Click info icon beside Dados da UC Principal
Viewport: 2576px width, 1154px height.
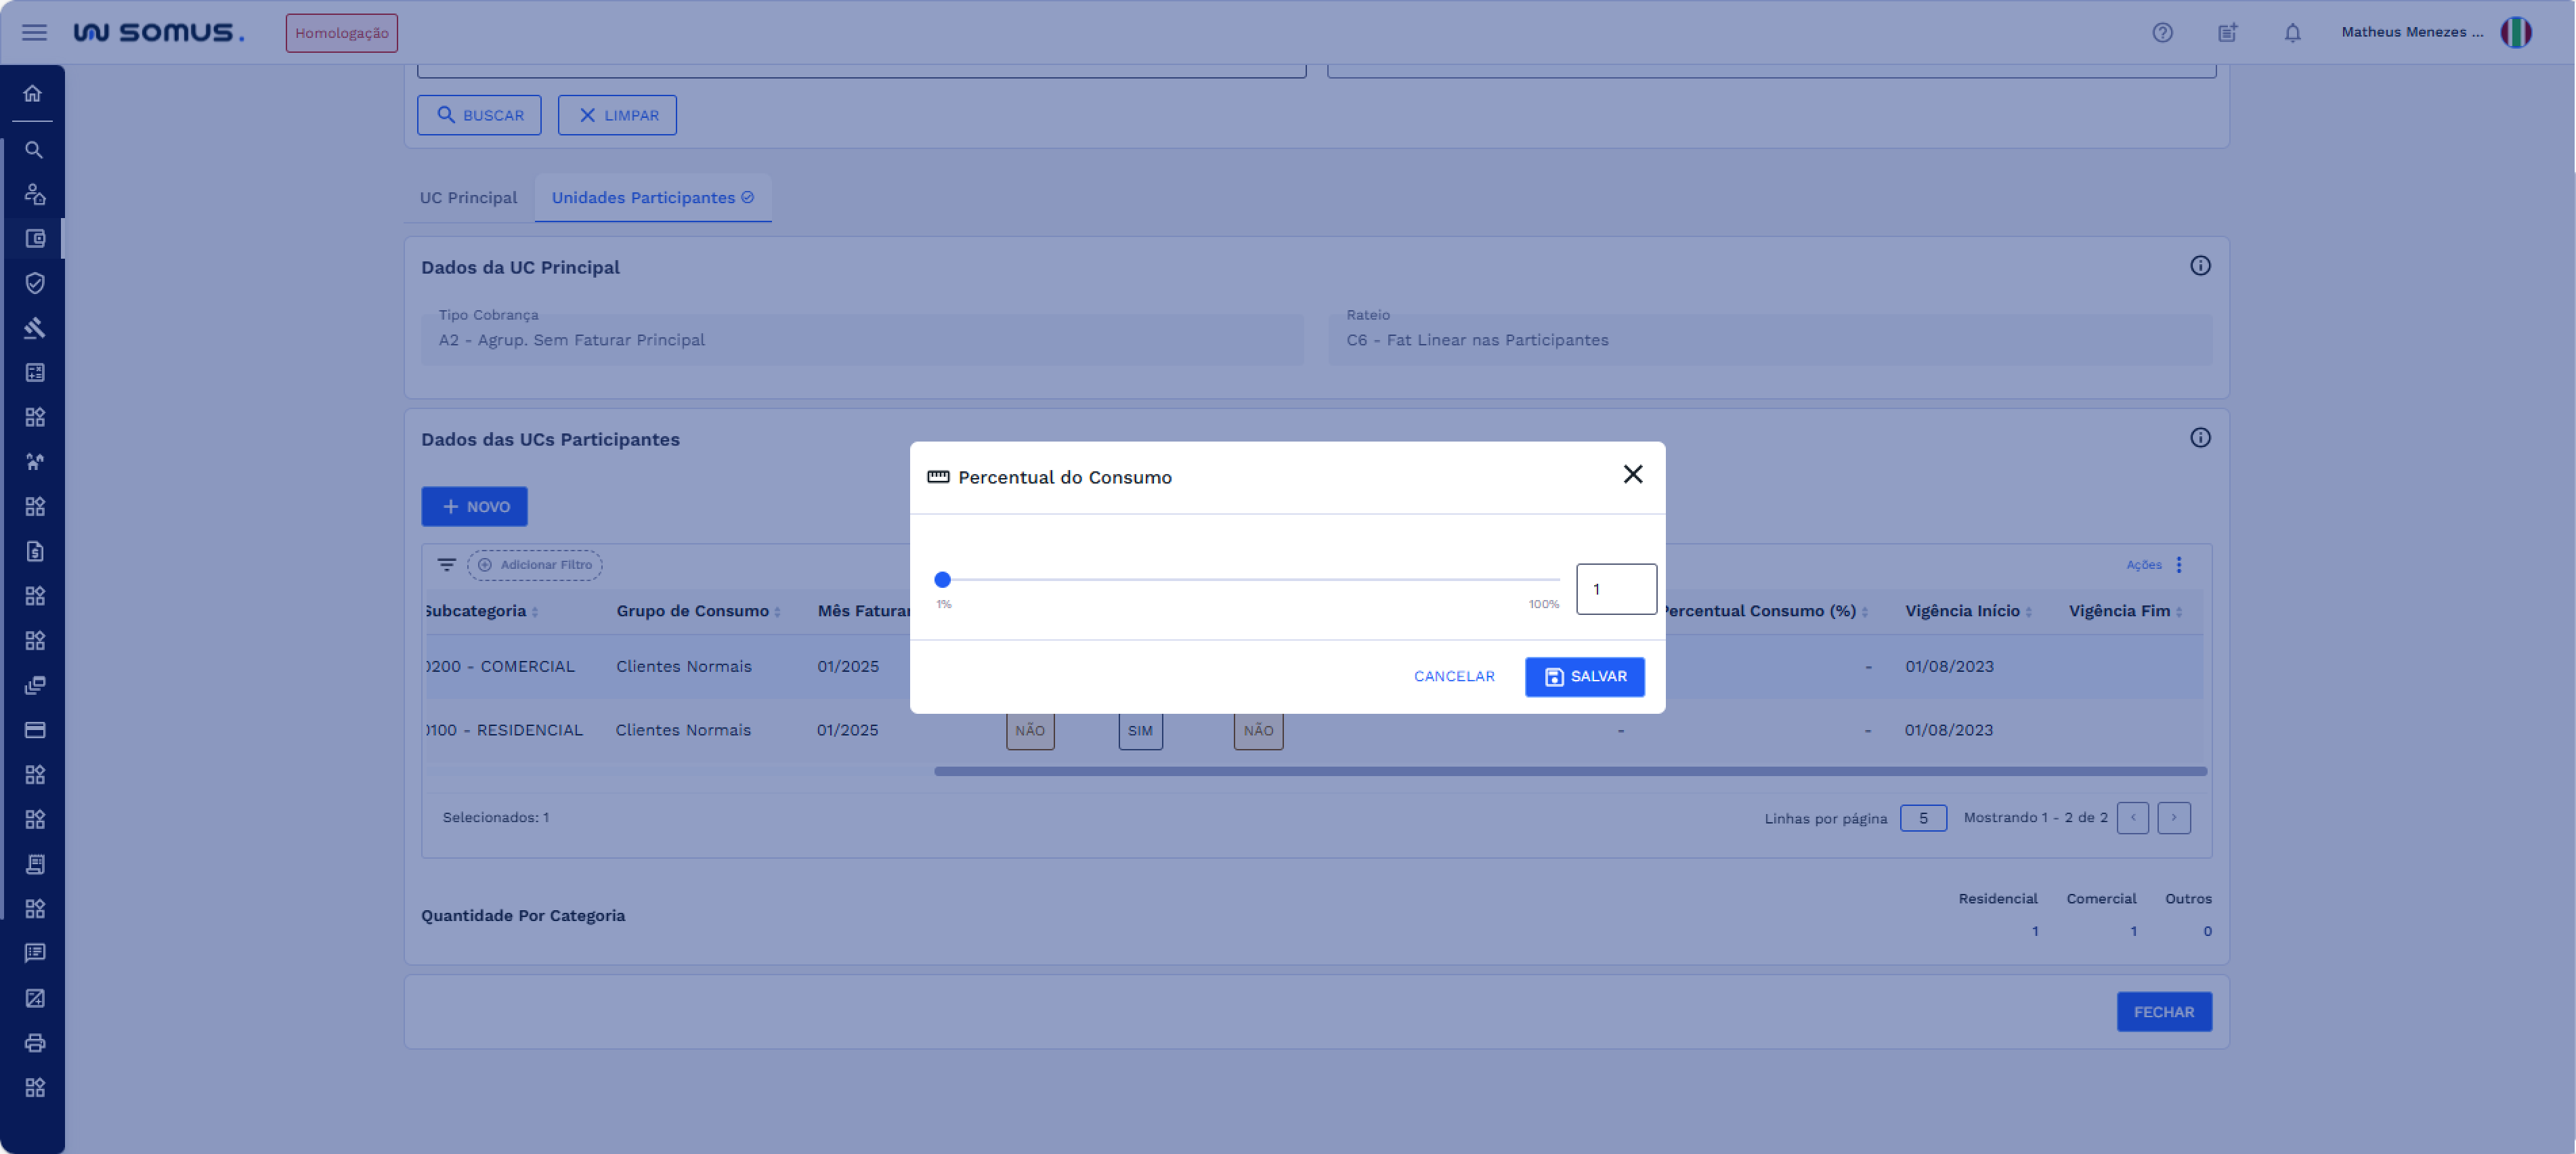tap(2200, 266)
